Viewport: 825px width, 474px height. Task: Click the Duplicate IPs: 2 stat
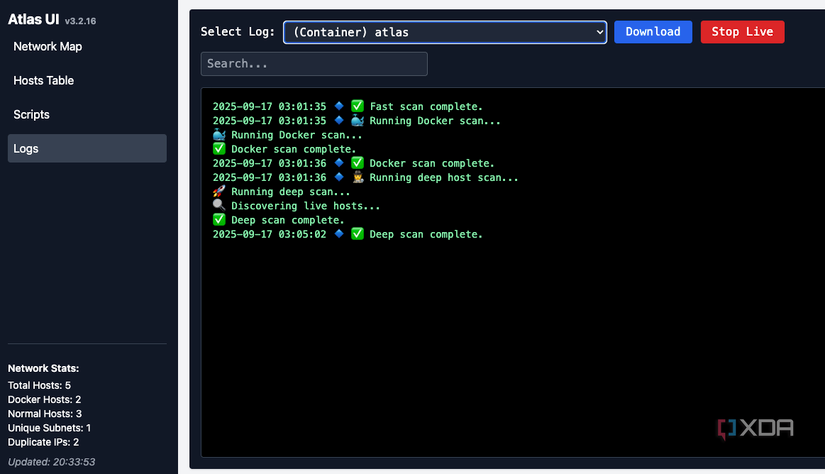click(x=43, y=442)
